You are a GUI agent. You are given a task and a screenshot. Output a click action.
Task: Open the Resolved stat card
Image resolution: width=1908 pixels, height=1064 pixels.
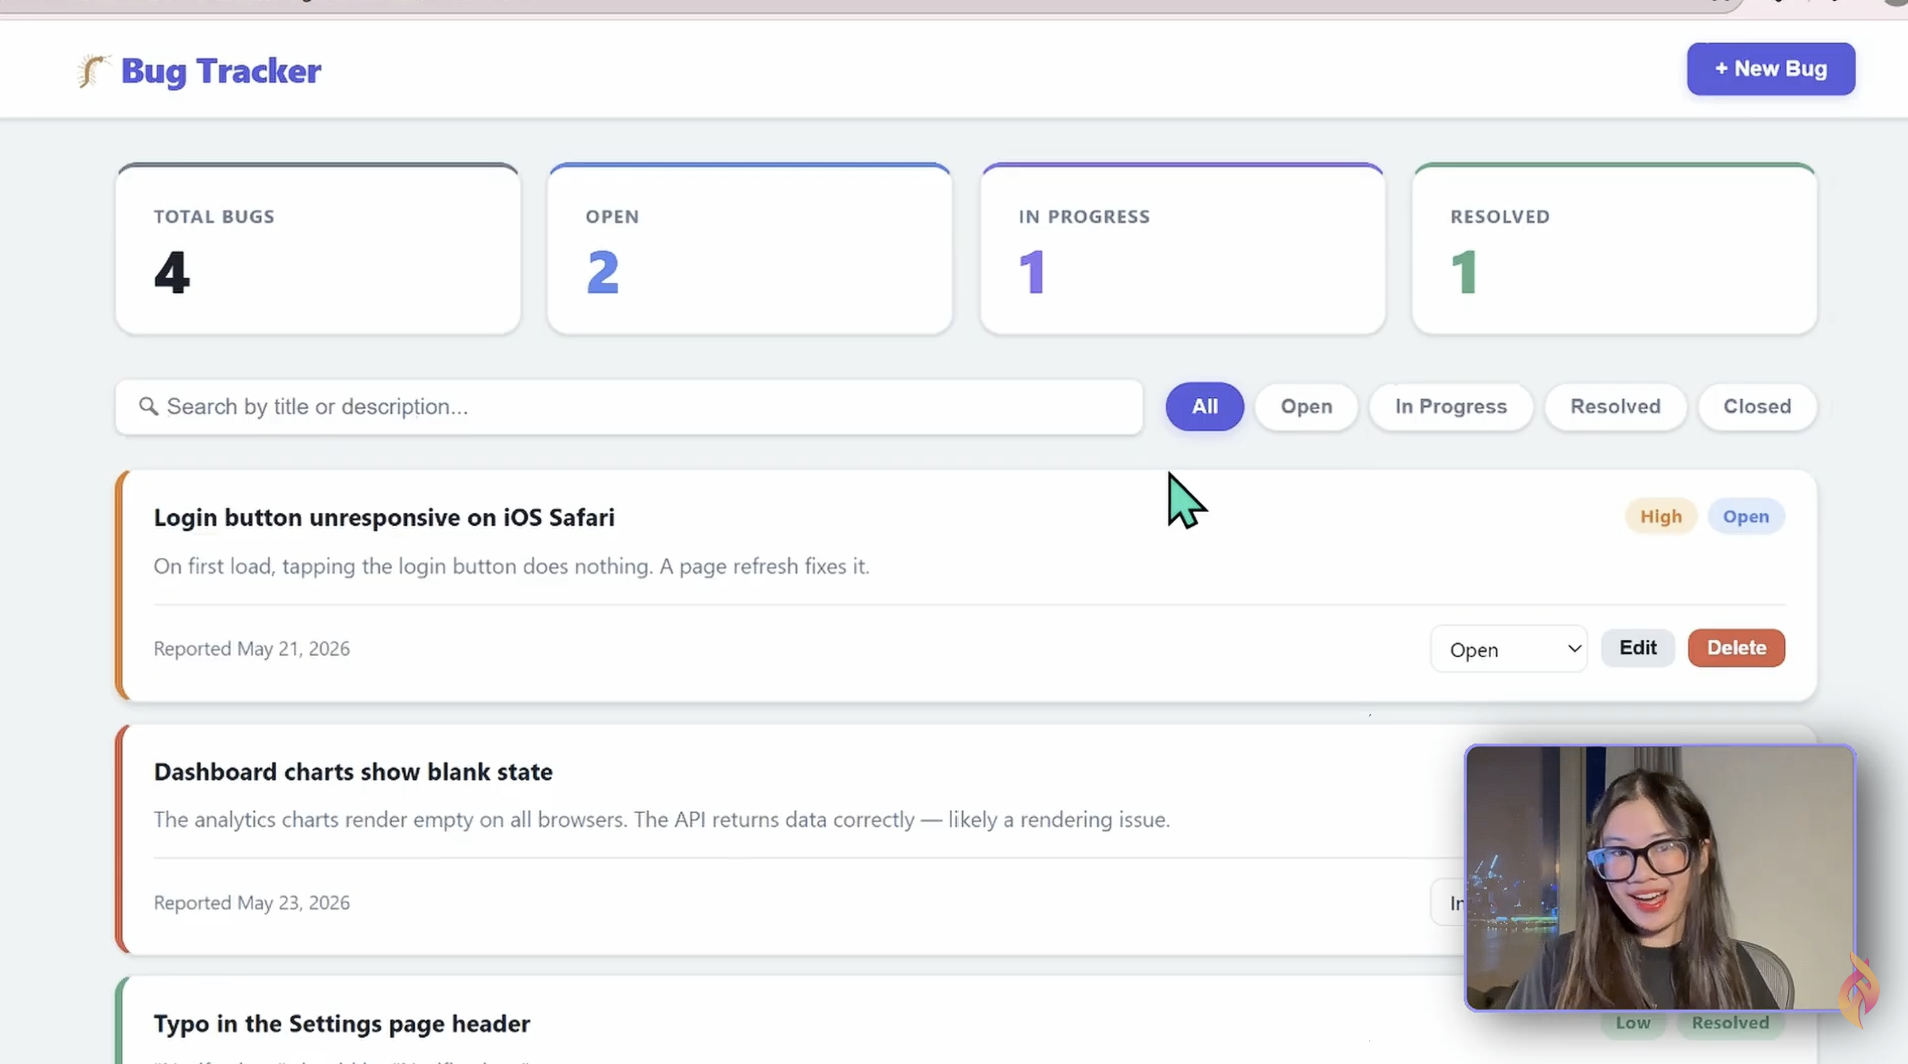click(x=1614, y=249)
